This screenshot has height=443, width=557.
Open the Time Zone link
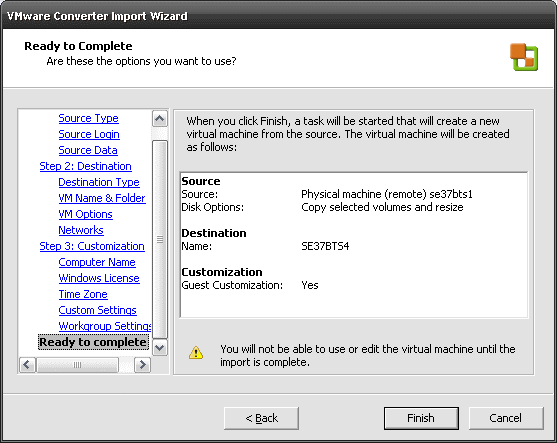83,294
